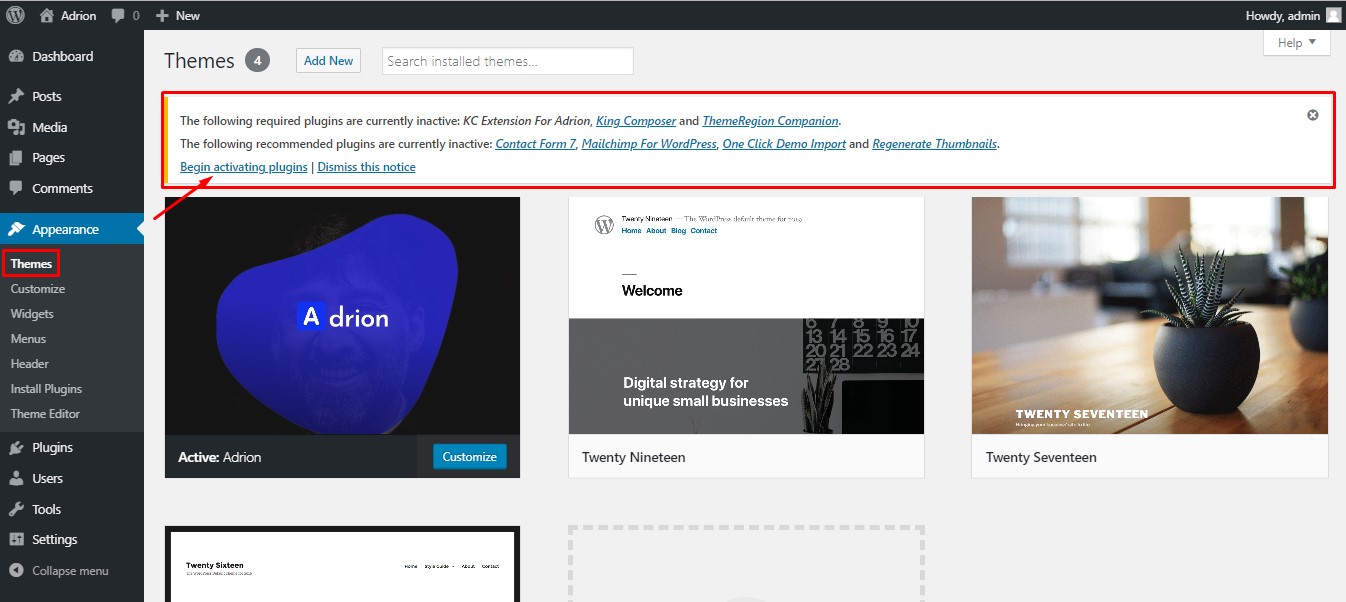Select the Twenty Sixteen theme screenshot
This screenshot has width=1346, height=602.
pos(342,566)
